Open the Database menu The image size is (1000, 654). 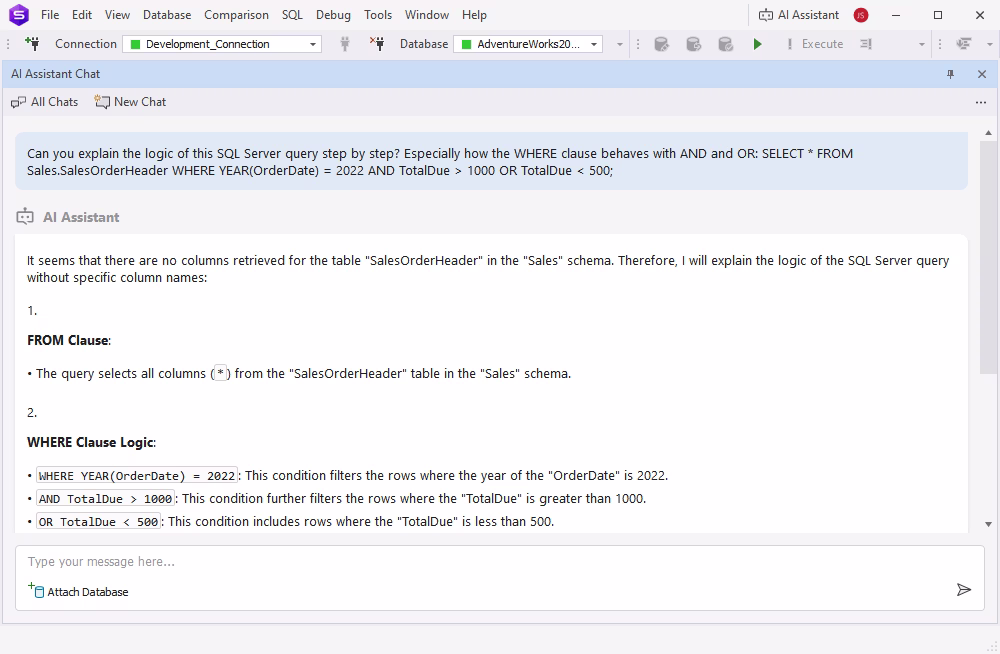pyautogui.click(x=167, y=15)
